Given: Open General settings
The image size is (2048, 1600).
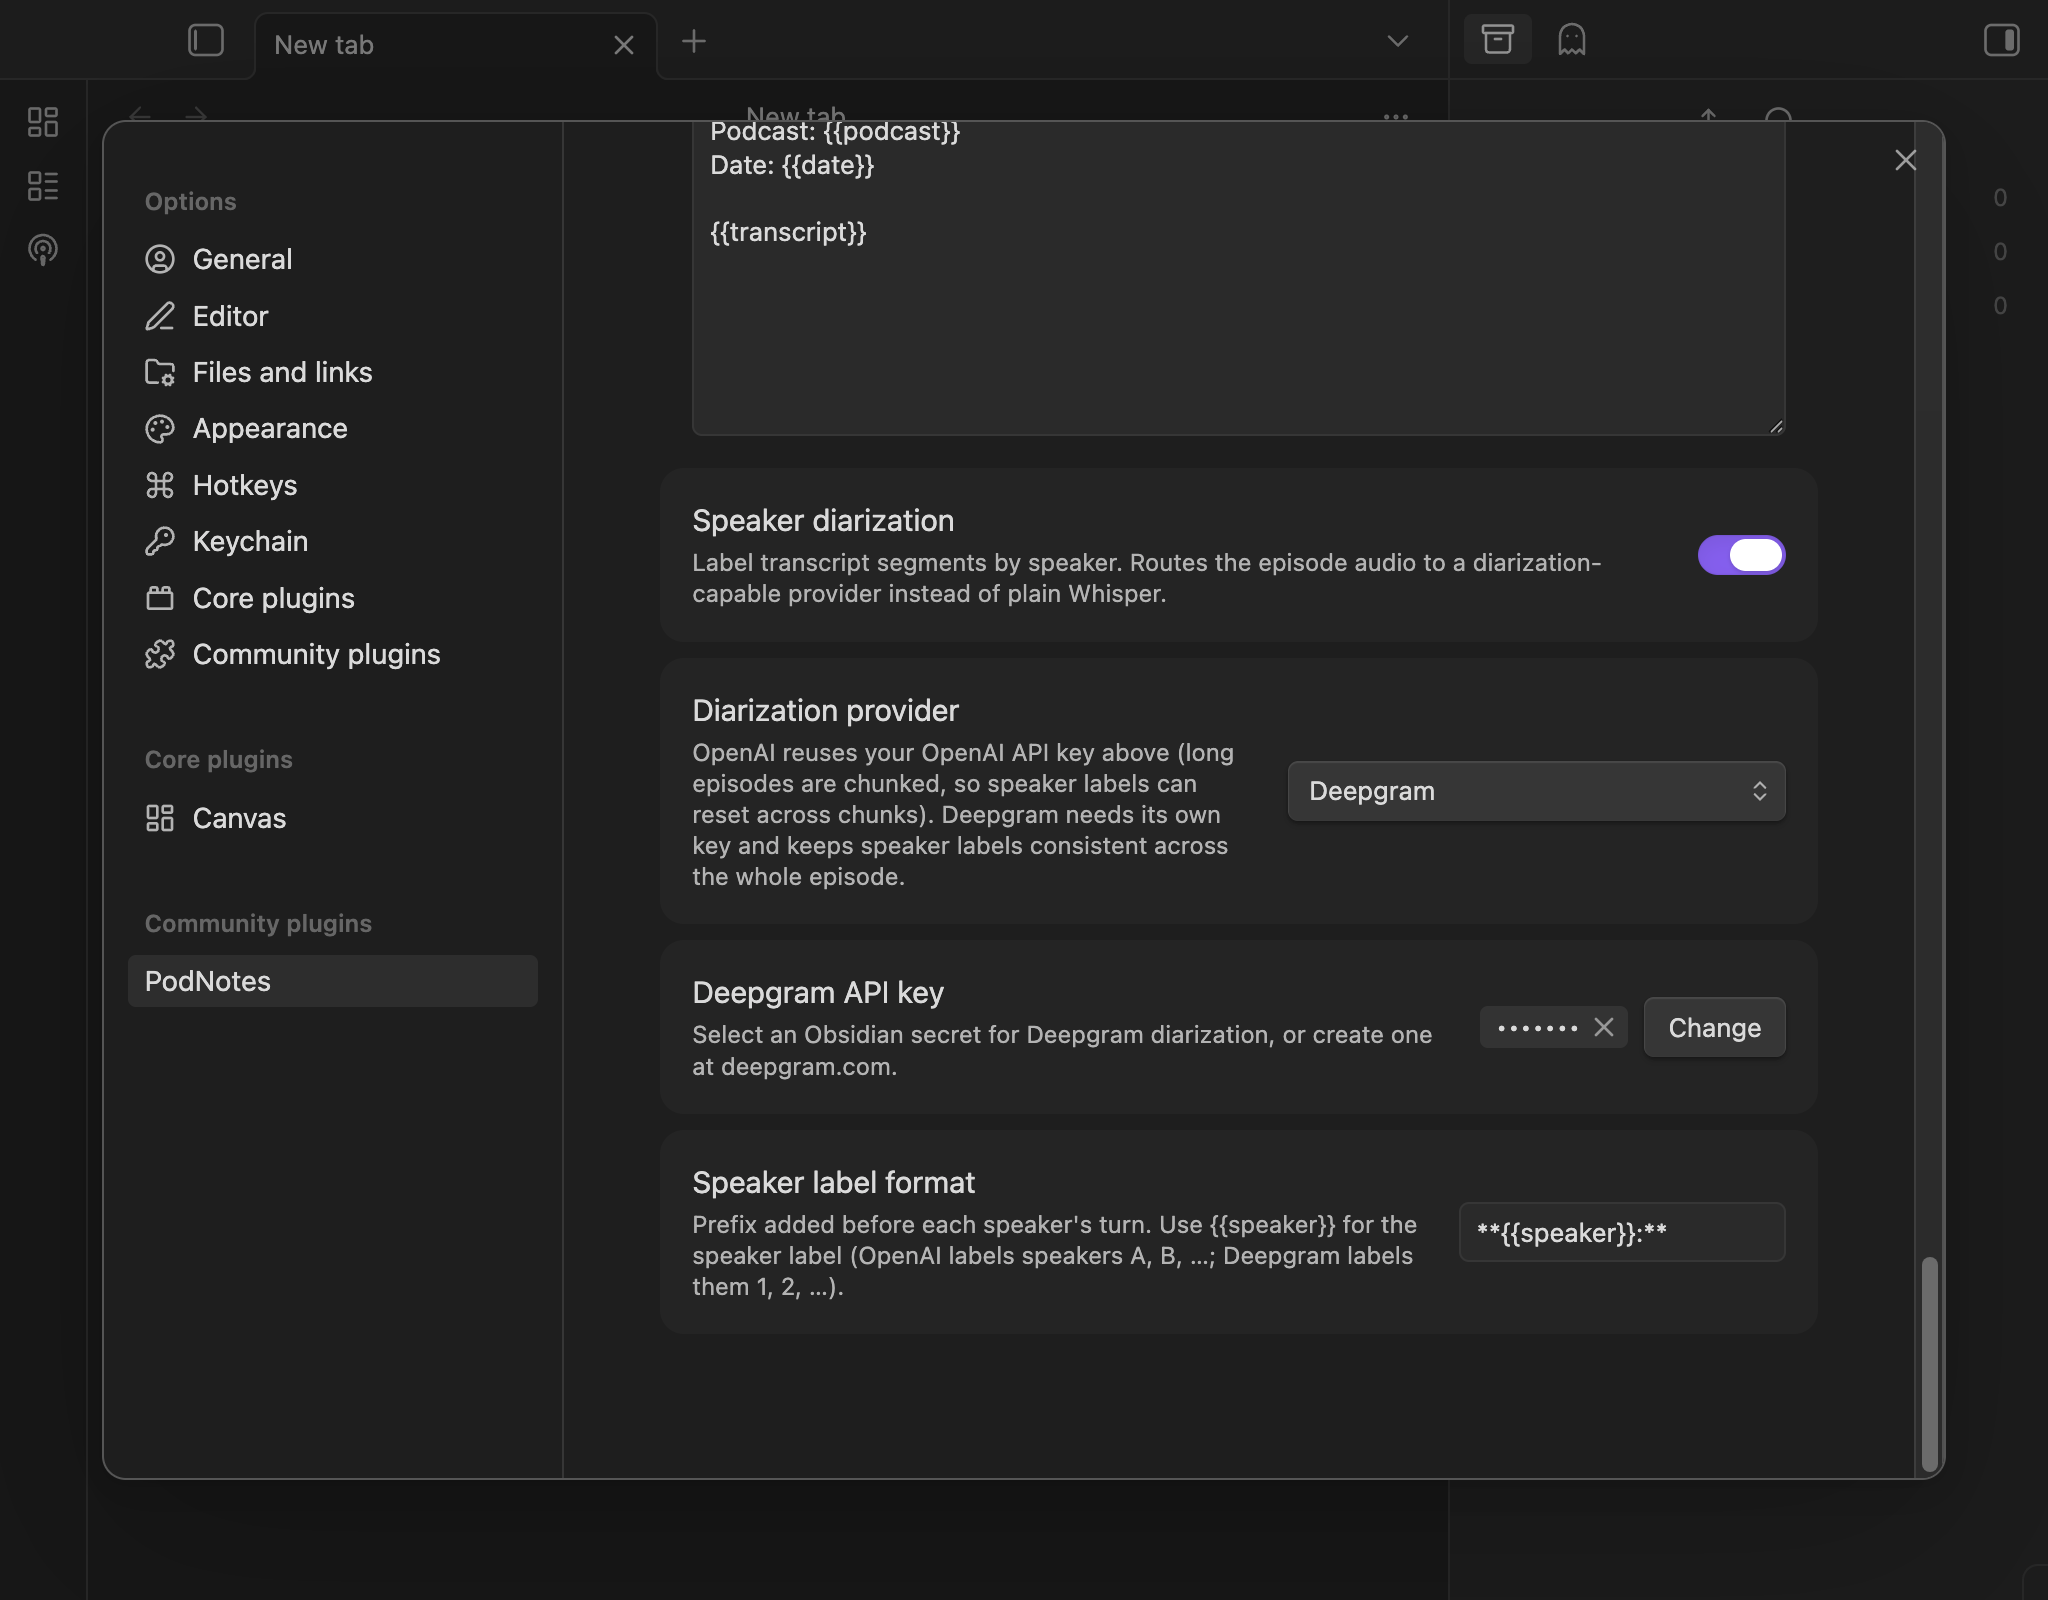Looking at the screenshot, I should [333, 259].
